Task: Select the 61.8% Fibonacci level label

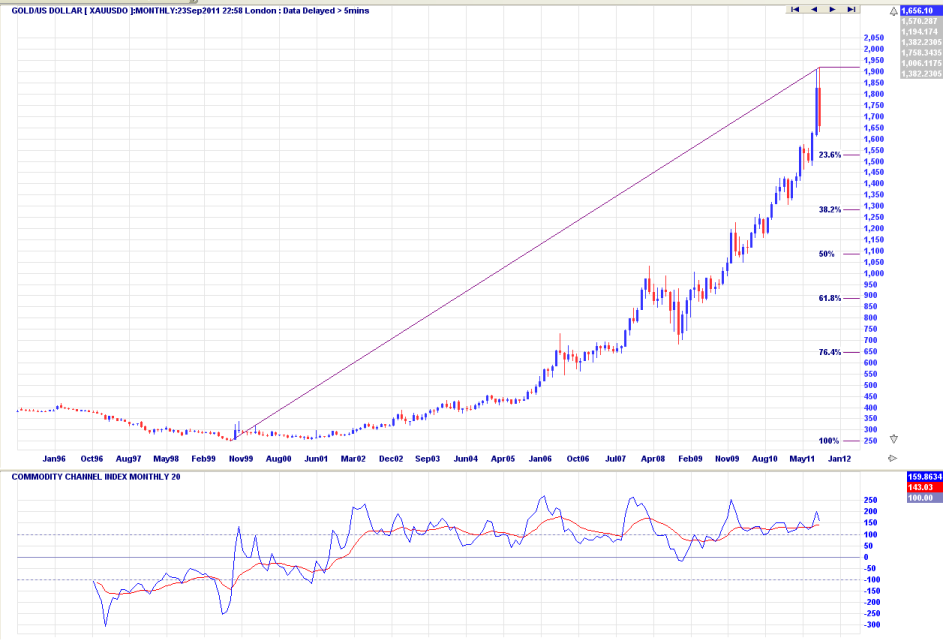Action: coord(829,298)
